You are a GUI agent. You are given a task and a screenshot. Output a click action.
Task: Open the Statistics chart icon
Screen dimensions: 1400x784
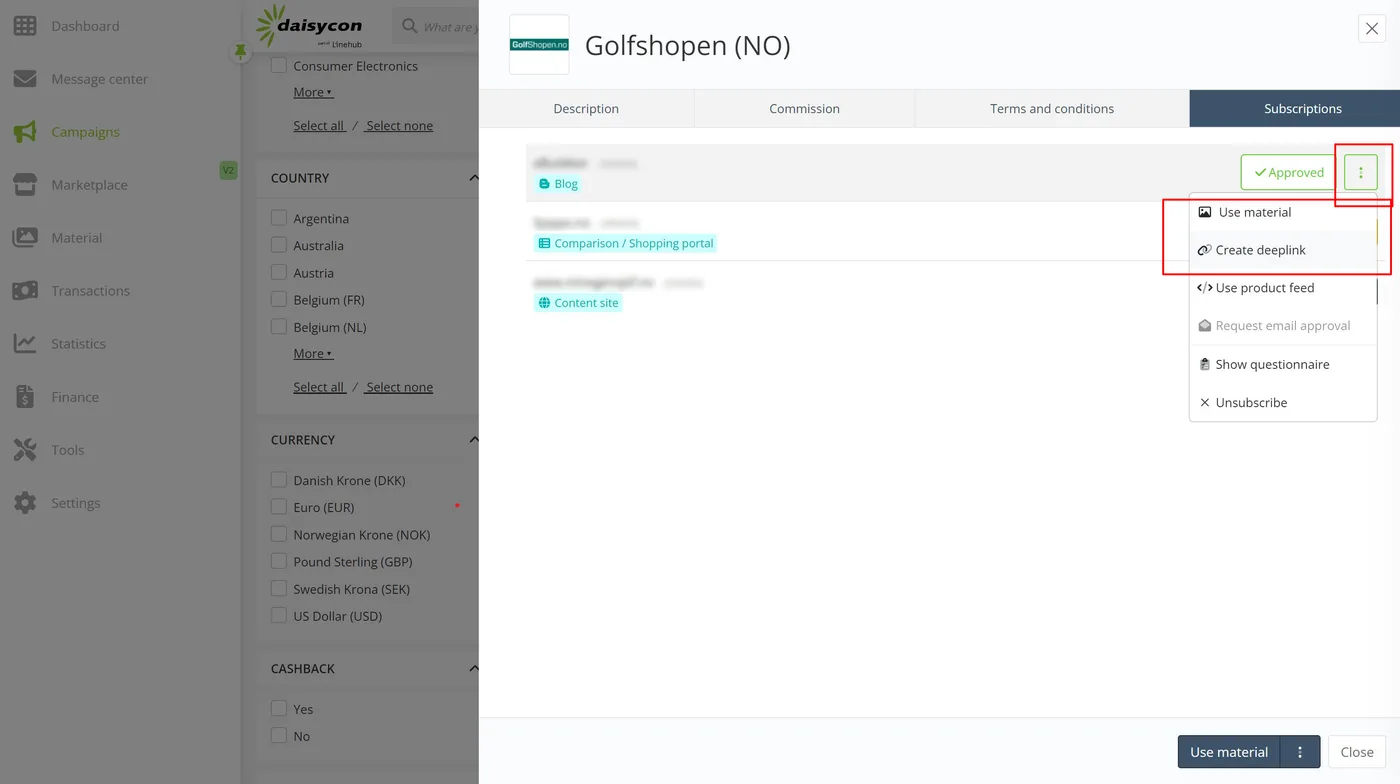point(25,344)
